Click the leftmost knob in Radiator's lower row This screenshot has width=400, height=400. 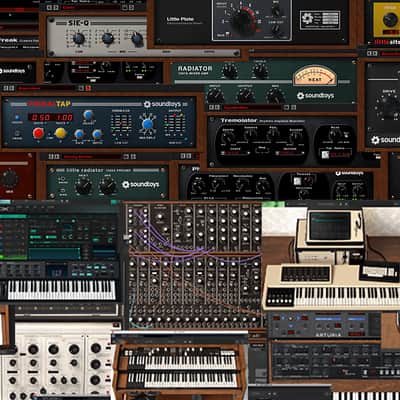(215, 96)
